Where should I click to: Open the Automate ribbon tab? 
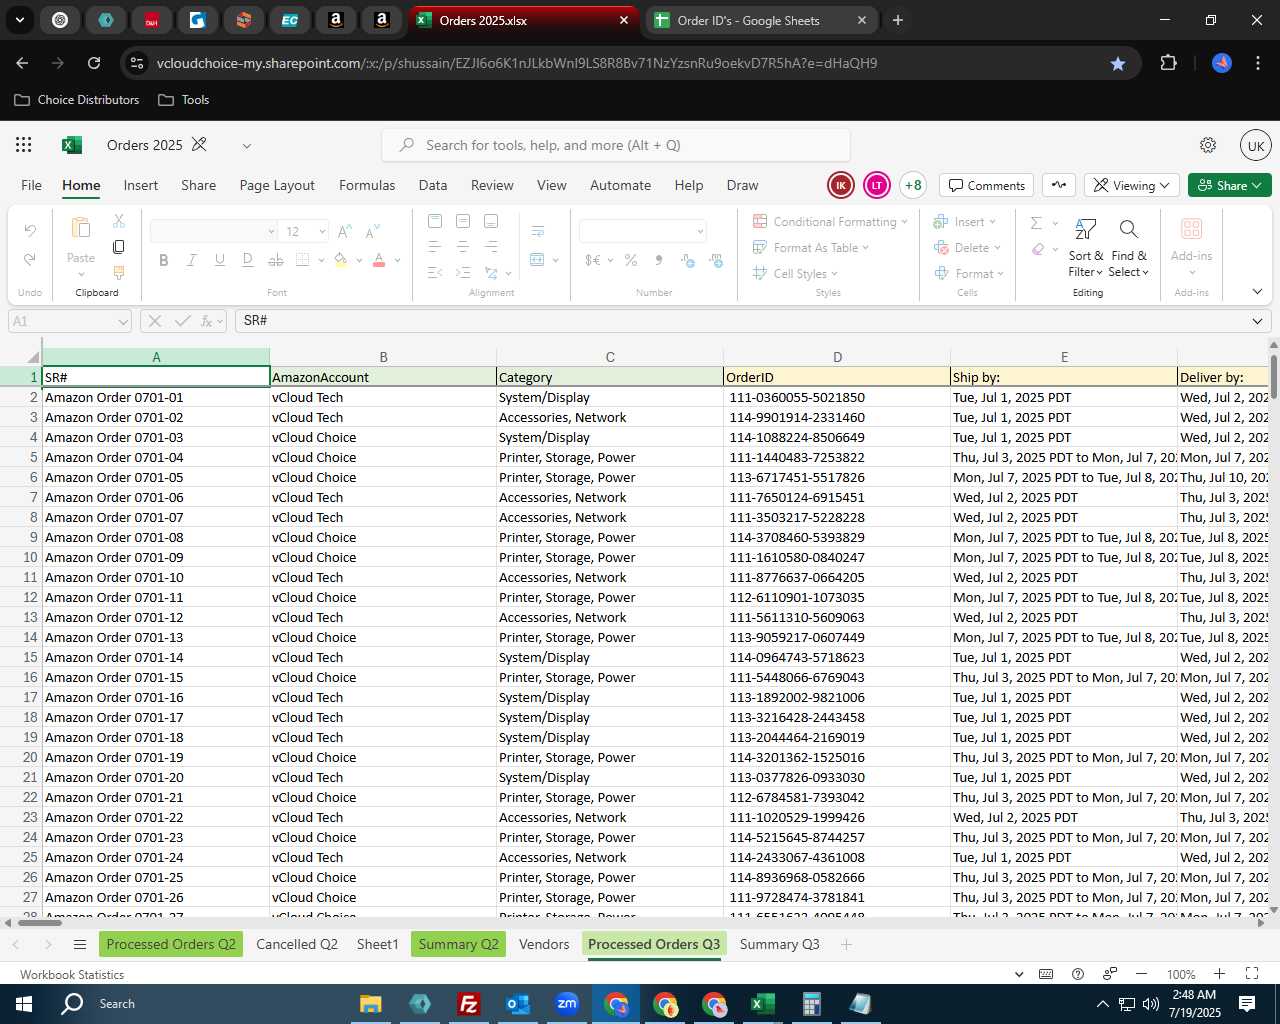pos(620,185)
